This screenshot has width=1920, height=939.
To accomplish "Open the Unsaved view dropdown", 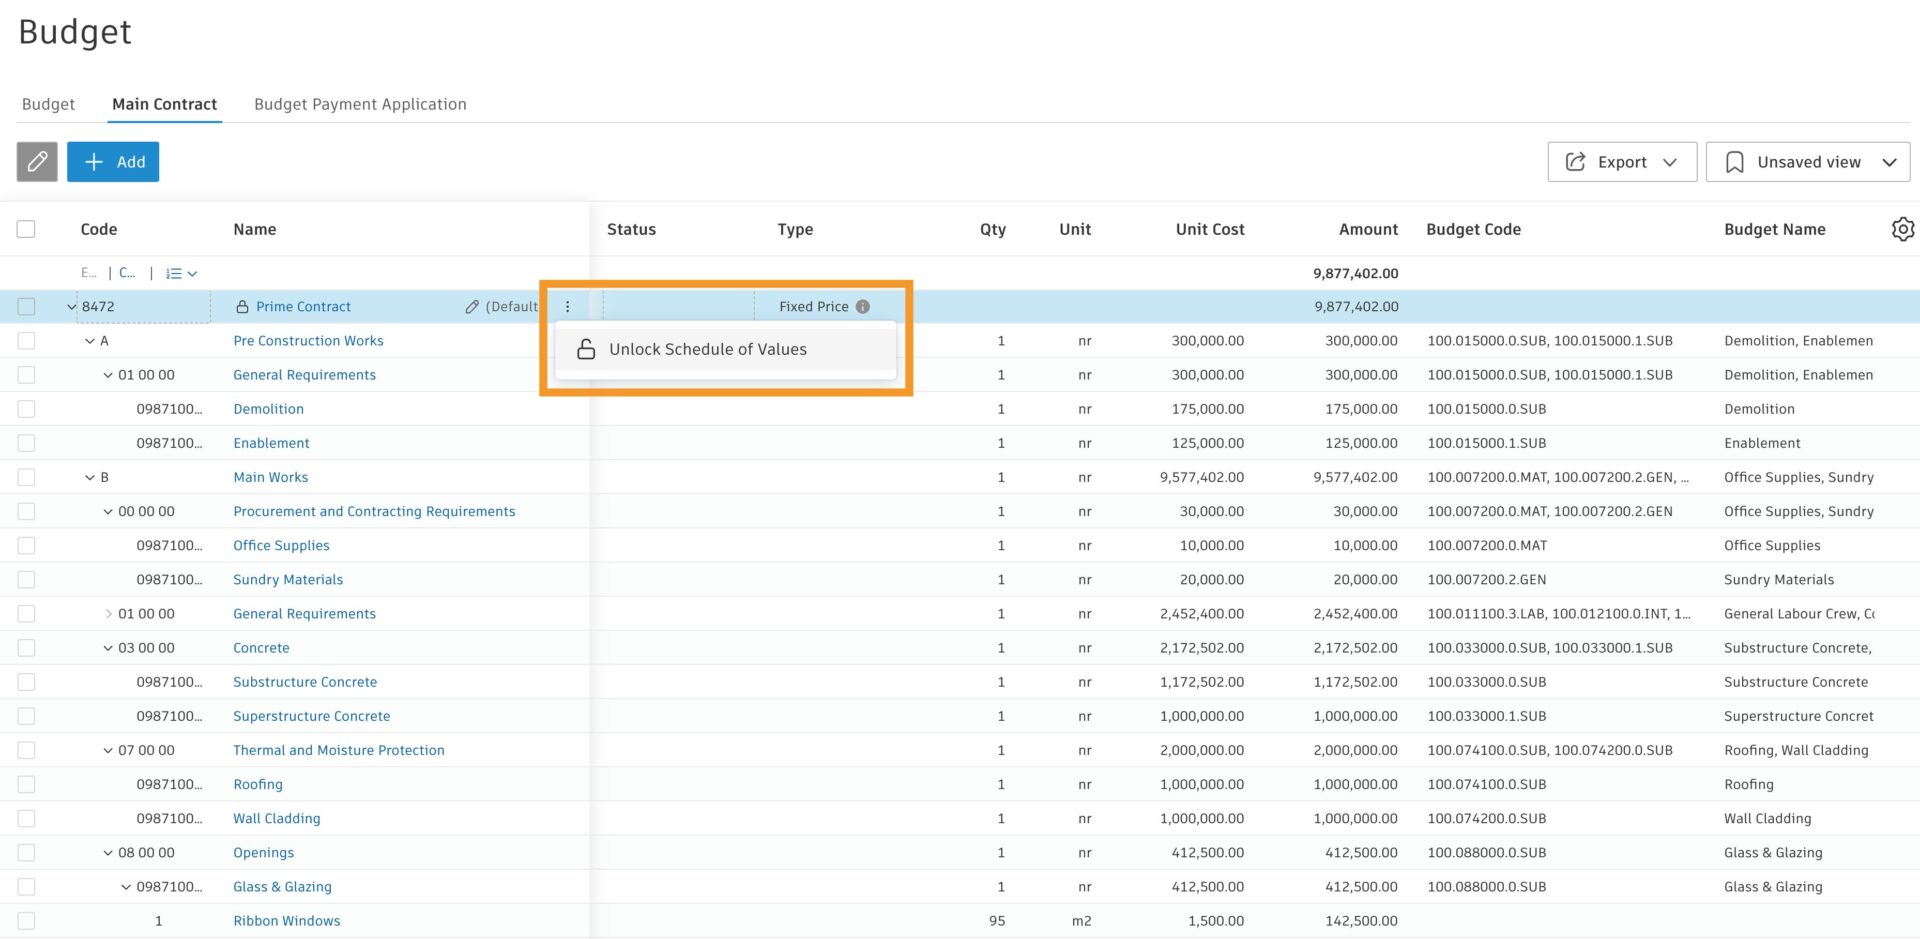I will pyautogui.click(x=1890, y=161).
